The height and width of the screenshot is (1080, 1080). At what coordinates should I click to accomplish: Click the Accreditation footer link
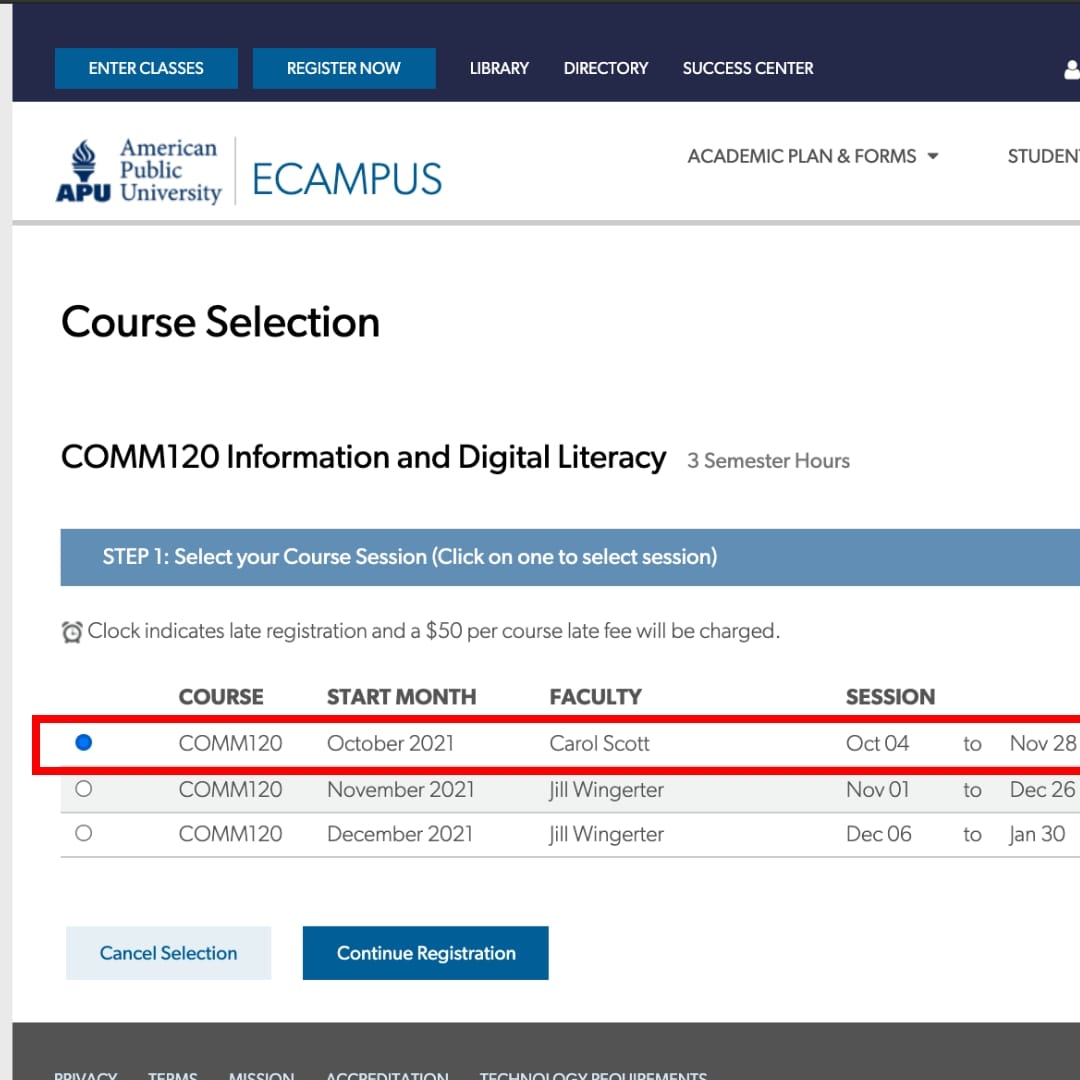(x=387, y=1075)
